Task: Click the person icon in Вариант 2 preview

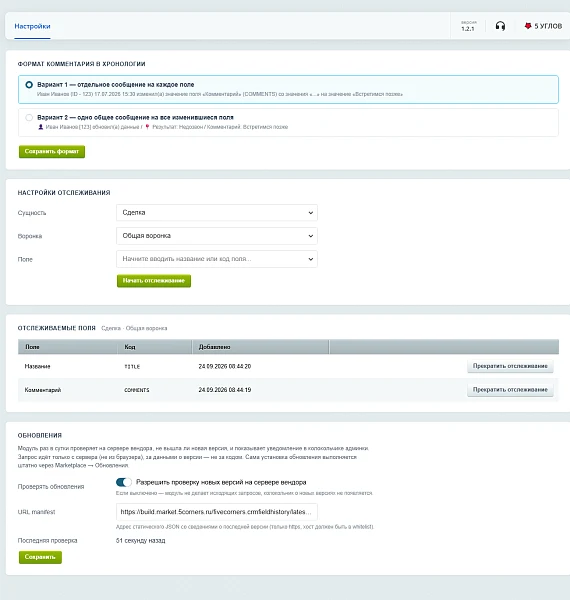Action: point(41,127)
